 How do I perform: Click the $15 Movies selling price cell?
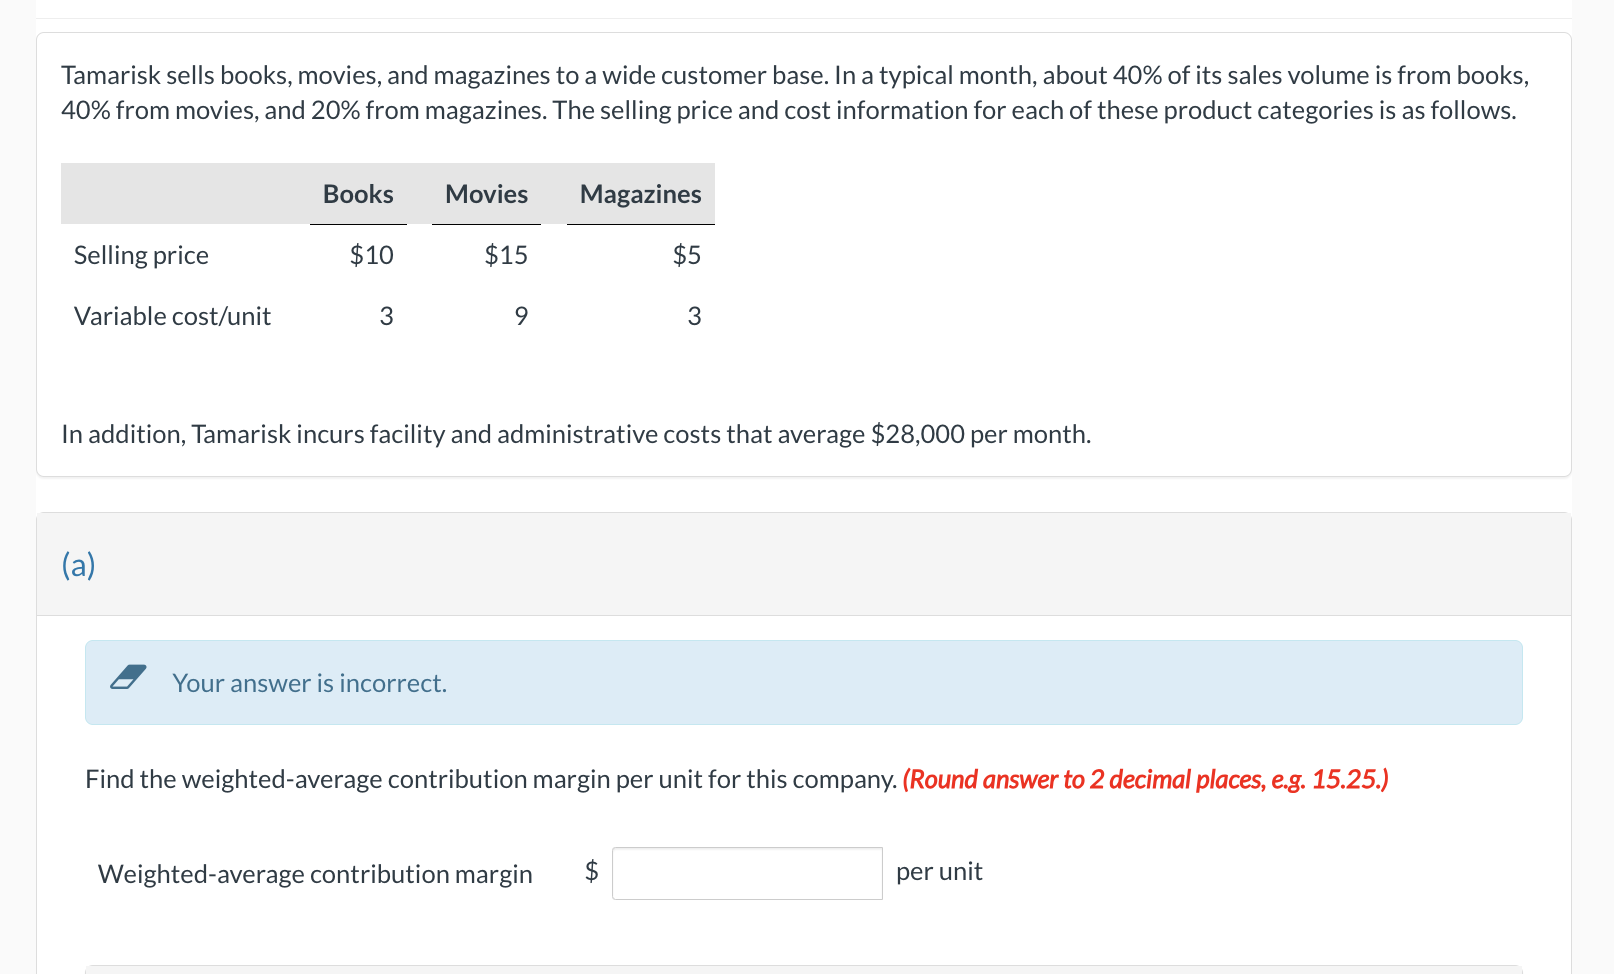(x=506, y=255)
